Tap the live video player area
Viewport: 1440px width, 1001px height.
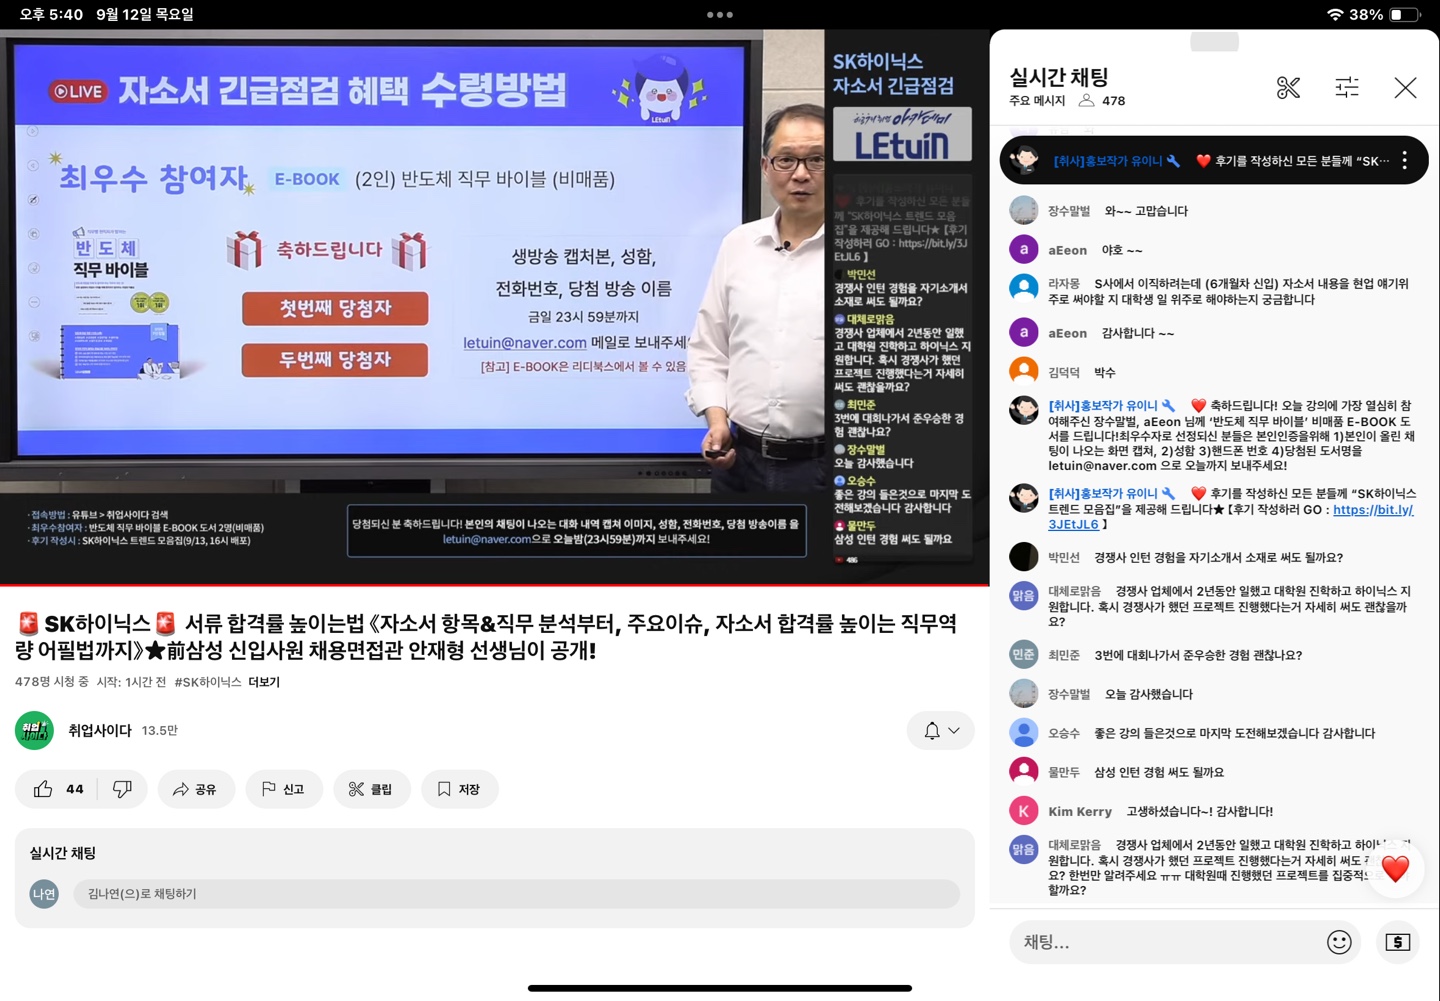coord(495,306)
